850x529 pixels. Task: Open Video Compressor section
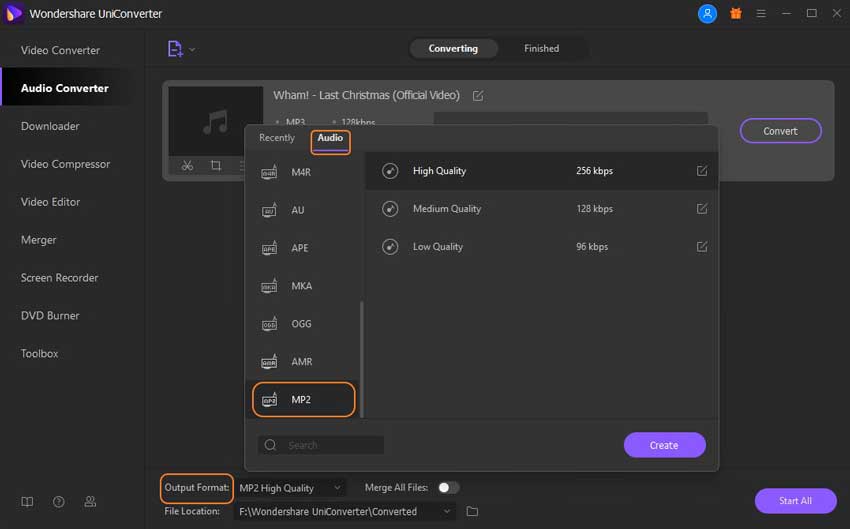(65, 164)
